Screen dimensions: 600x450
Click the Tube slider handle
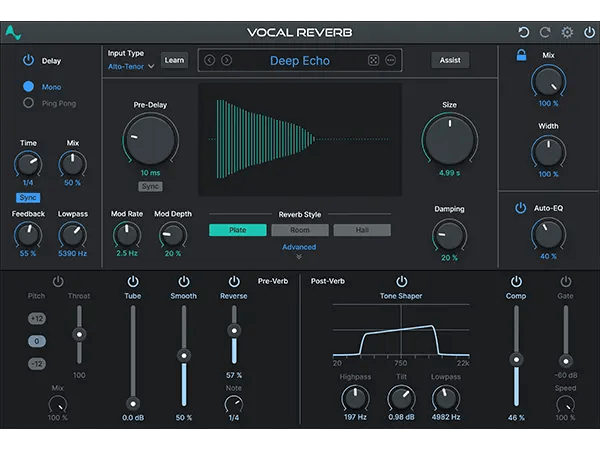tap(133, 404)
